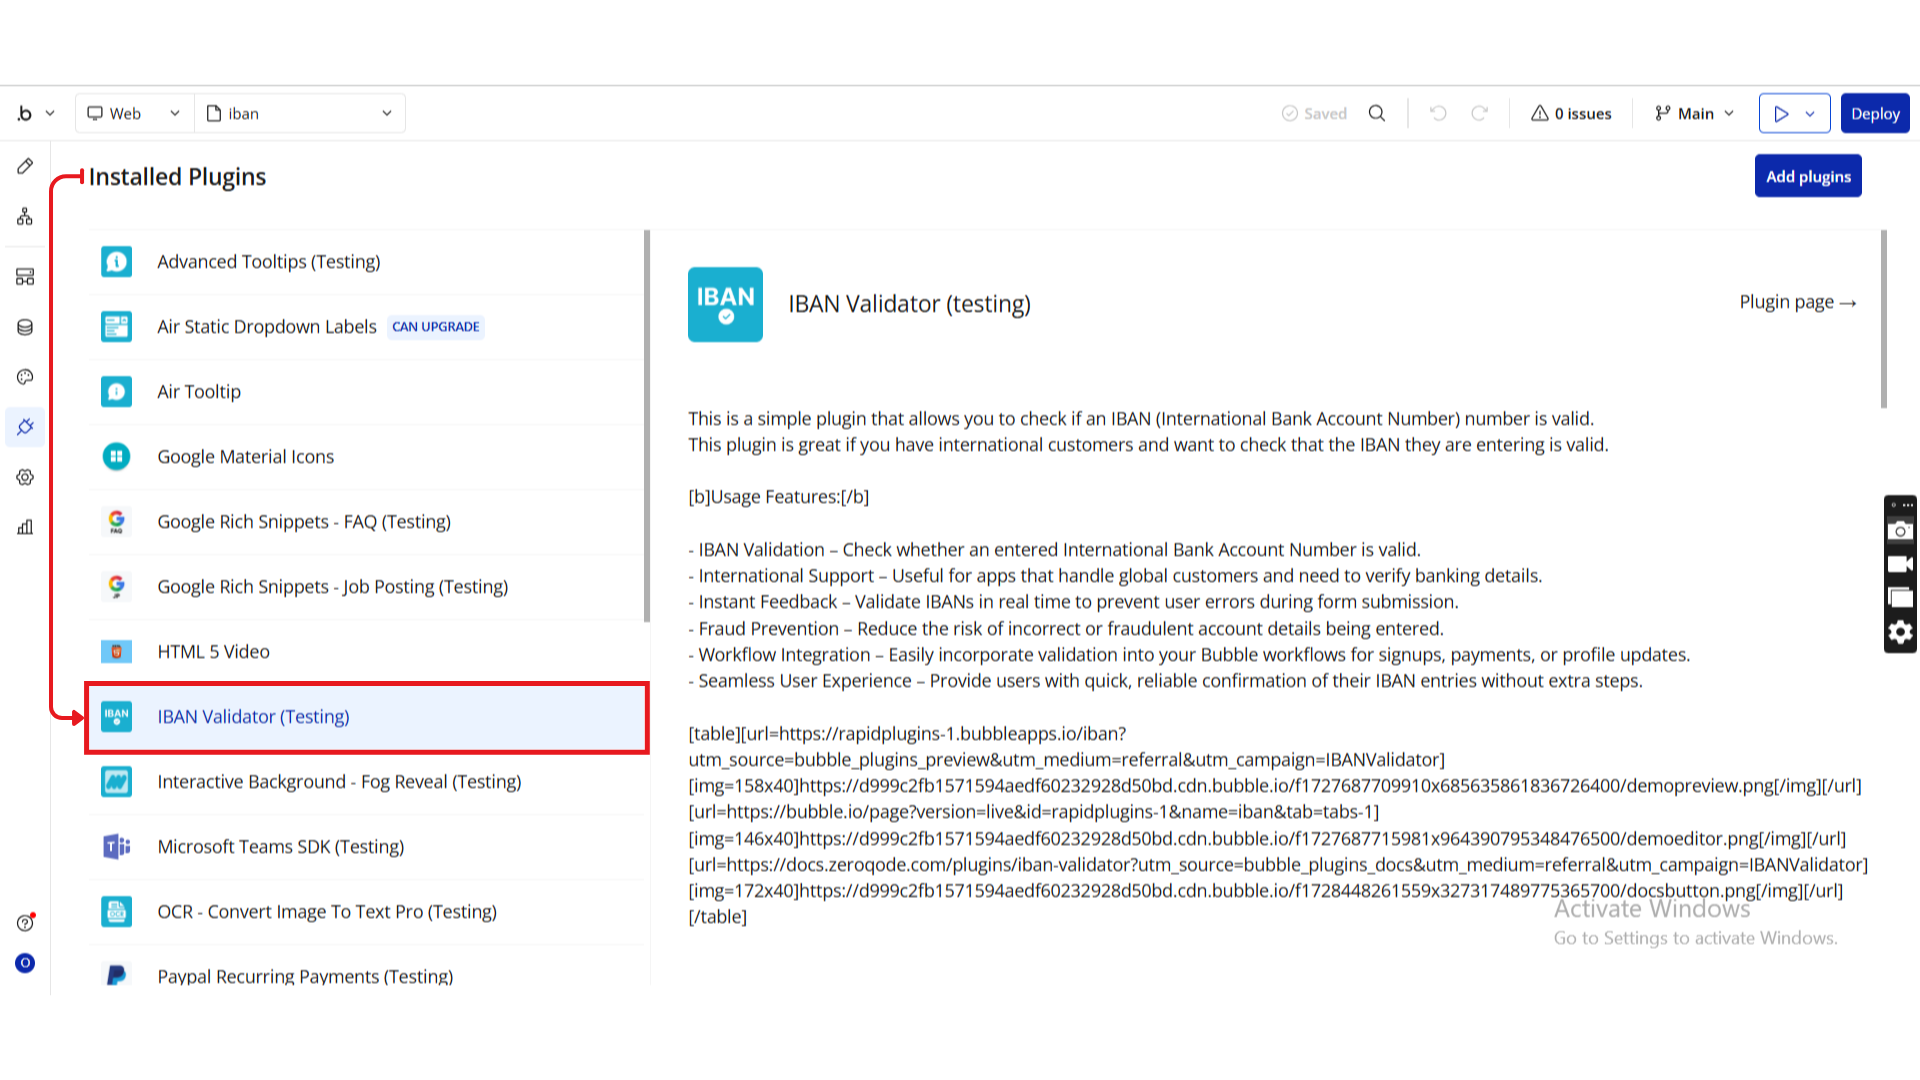Select Air Tooltip in plugin list
The width and height of the screenshot is (1920, 1080).
pos(199,391)
